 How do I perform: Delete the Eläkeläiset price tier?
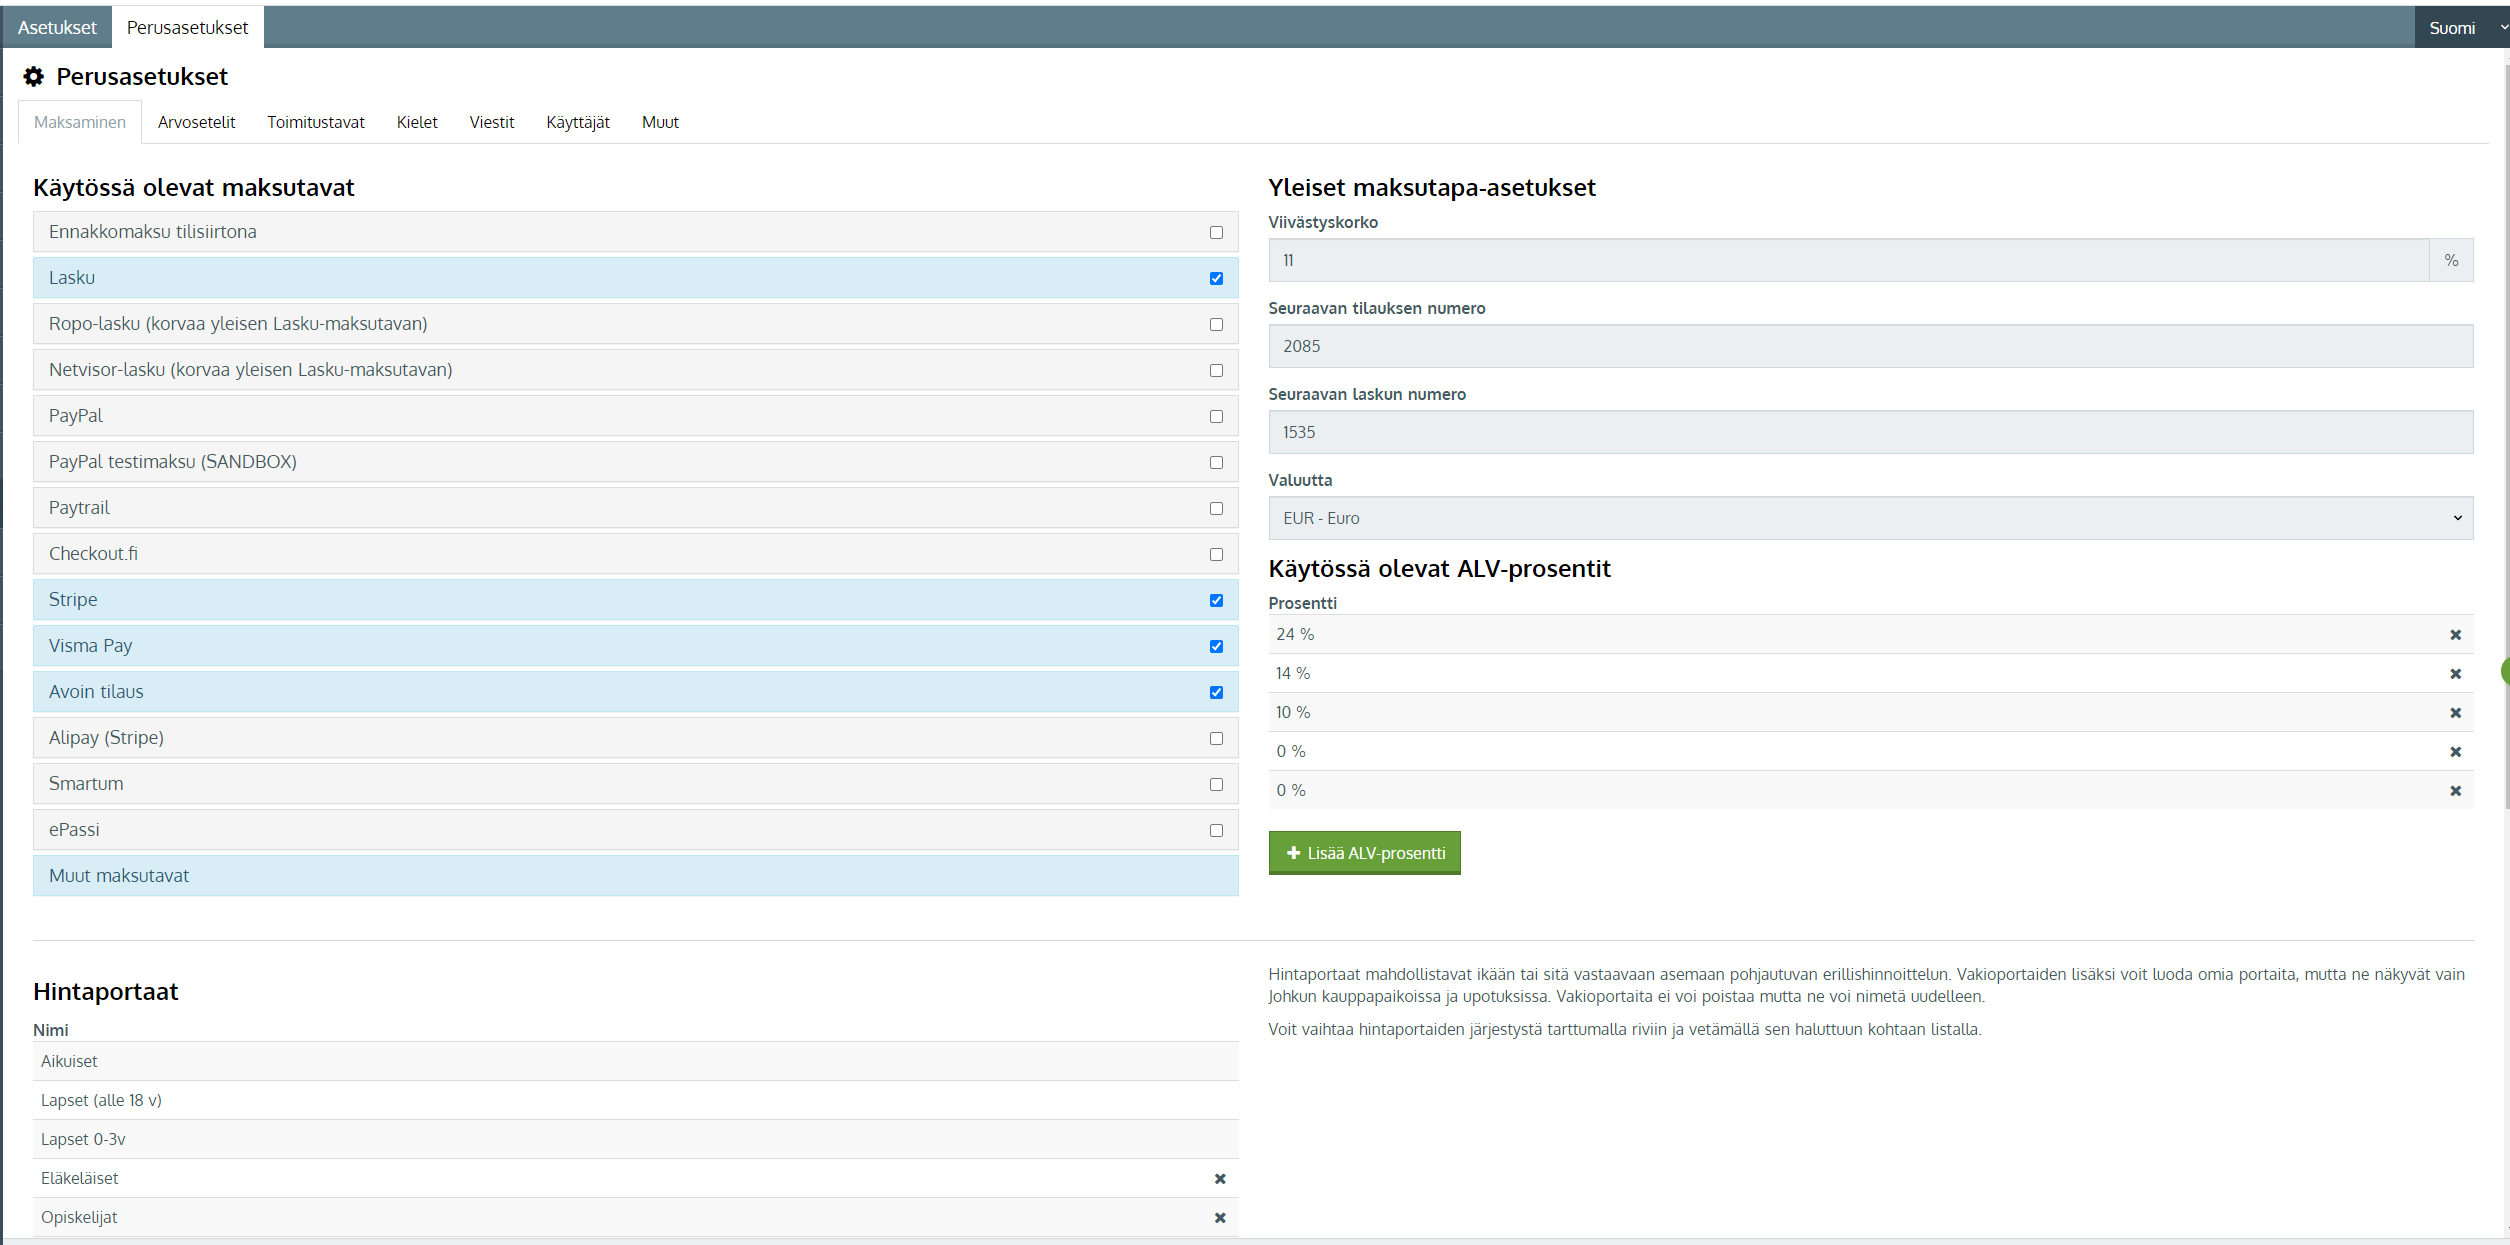tap(1220, 1179)
